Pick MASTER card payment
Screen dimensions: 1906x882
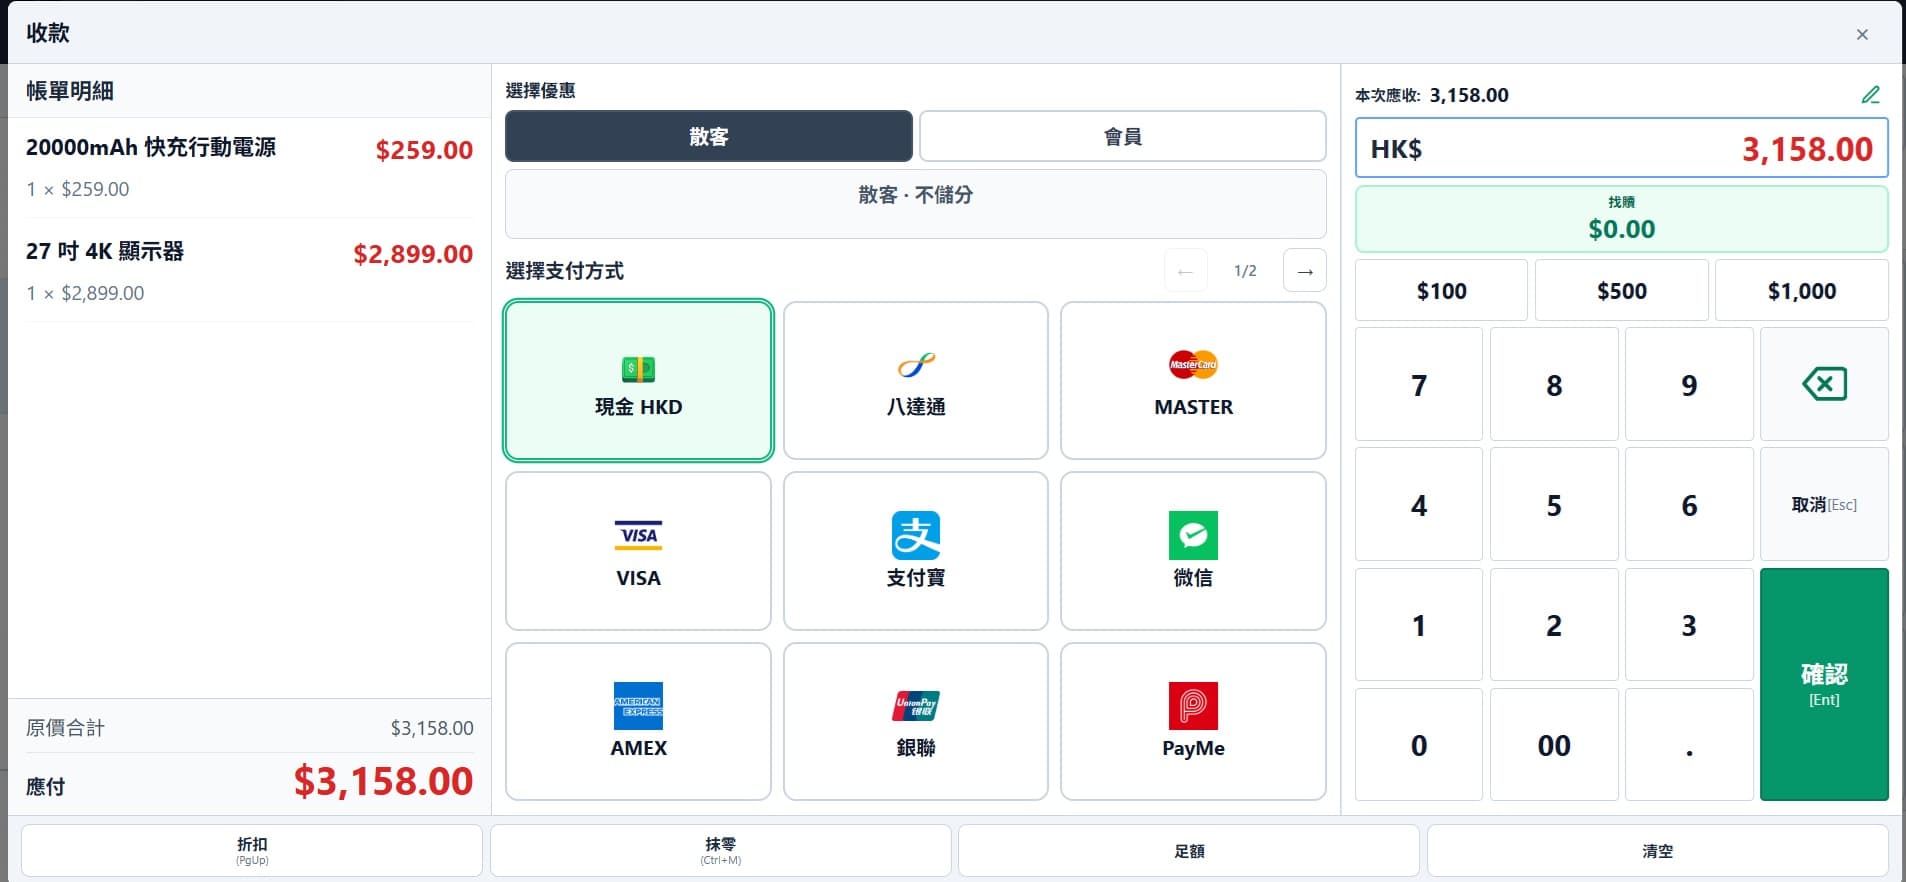pyautogui.click(x=1193, y=381)
